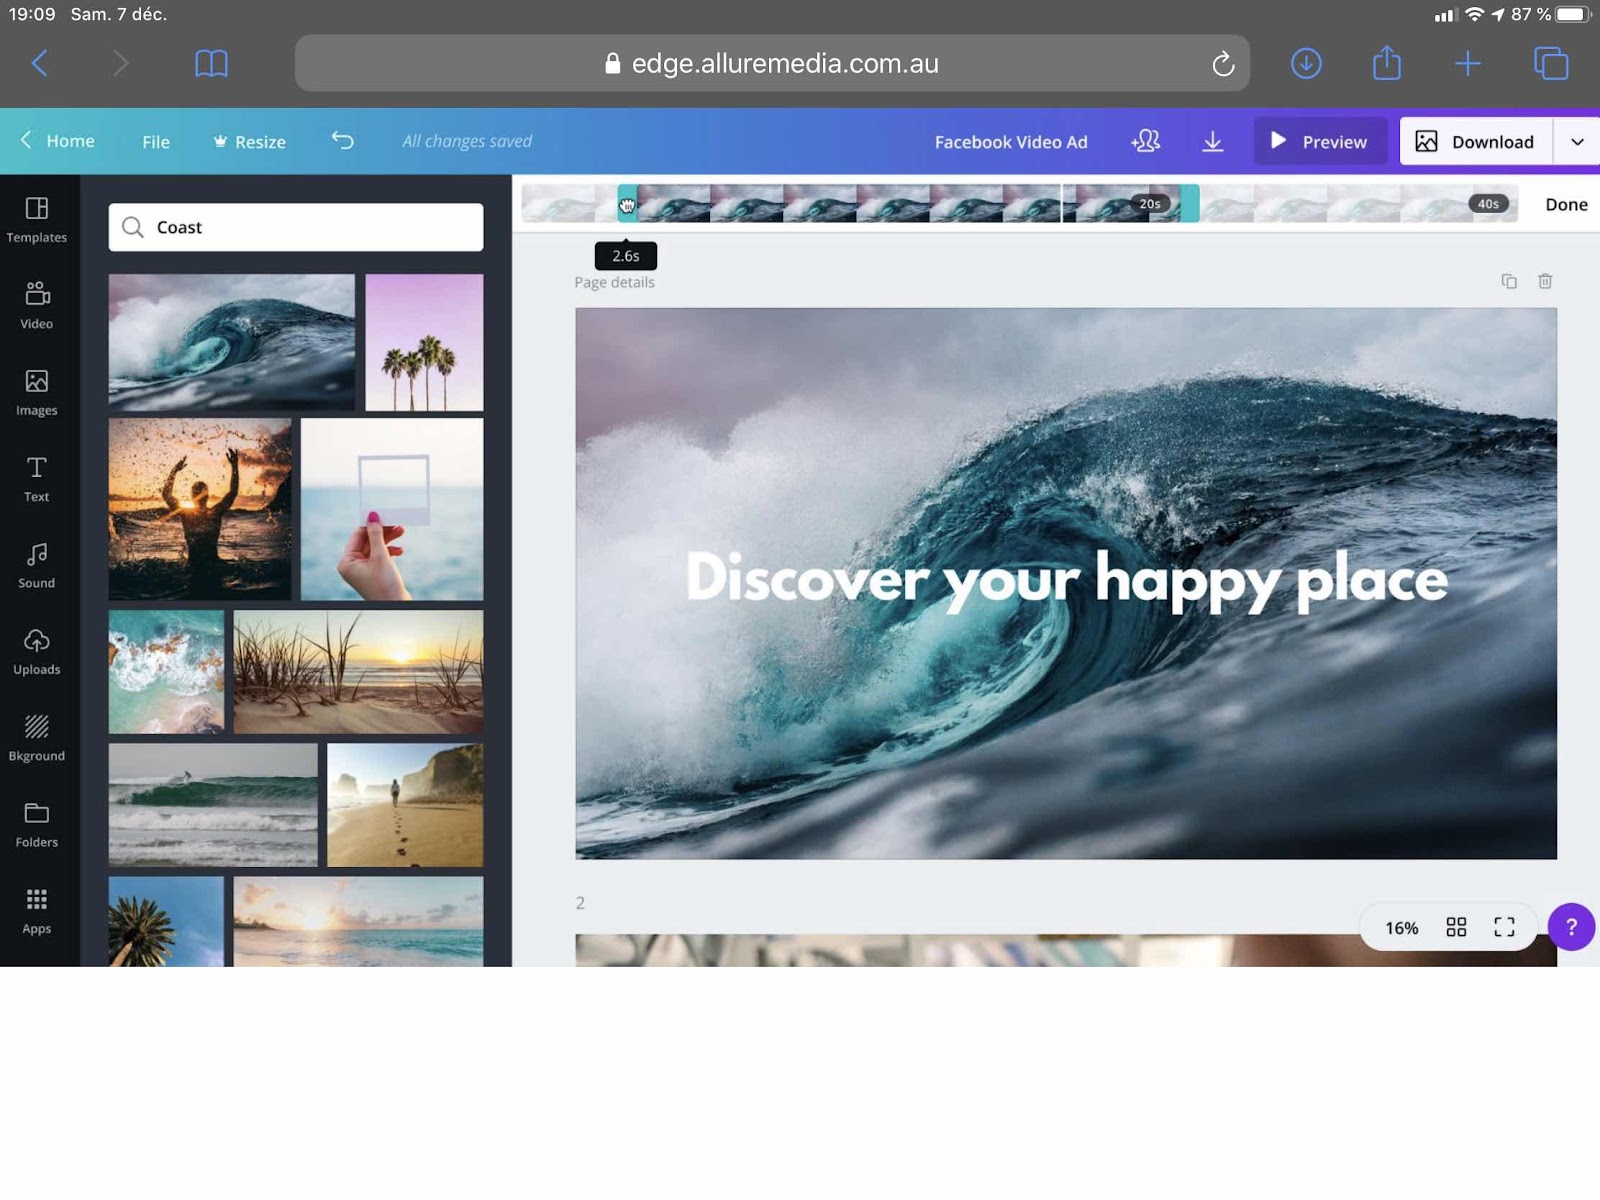Open the purple help button
The image size is (1600, 1200).
pyautogui.click(x=1571, y=927)
